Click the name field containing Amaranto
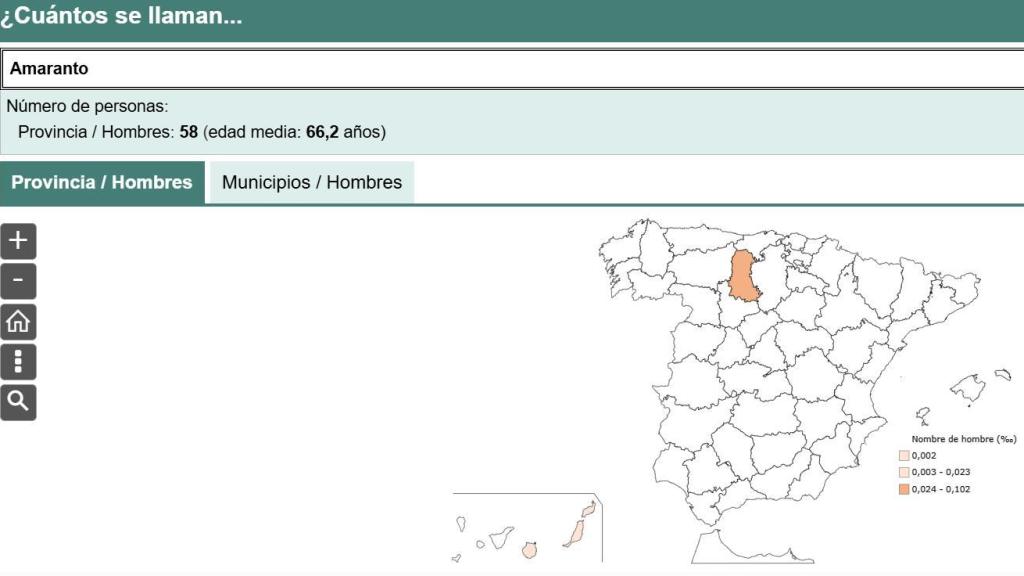 (x=512, y=69)
